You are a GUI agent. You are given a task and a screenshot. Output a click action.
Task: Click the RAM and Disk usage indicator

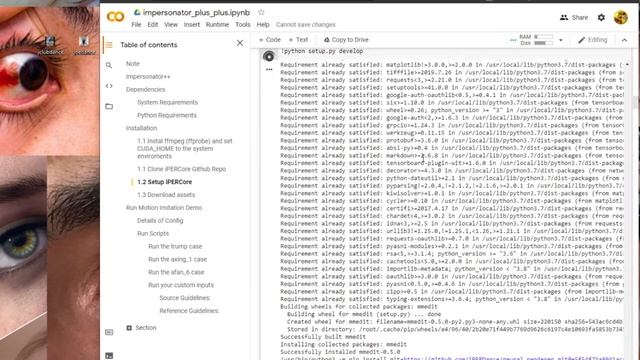point(536,40)
